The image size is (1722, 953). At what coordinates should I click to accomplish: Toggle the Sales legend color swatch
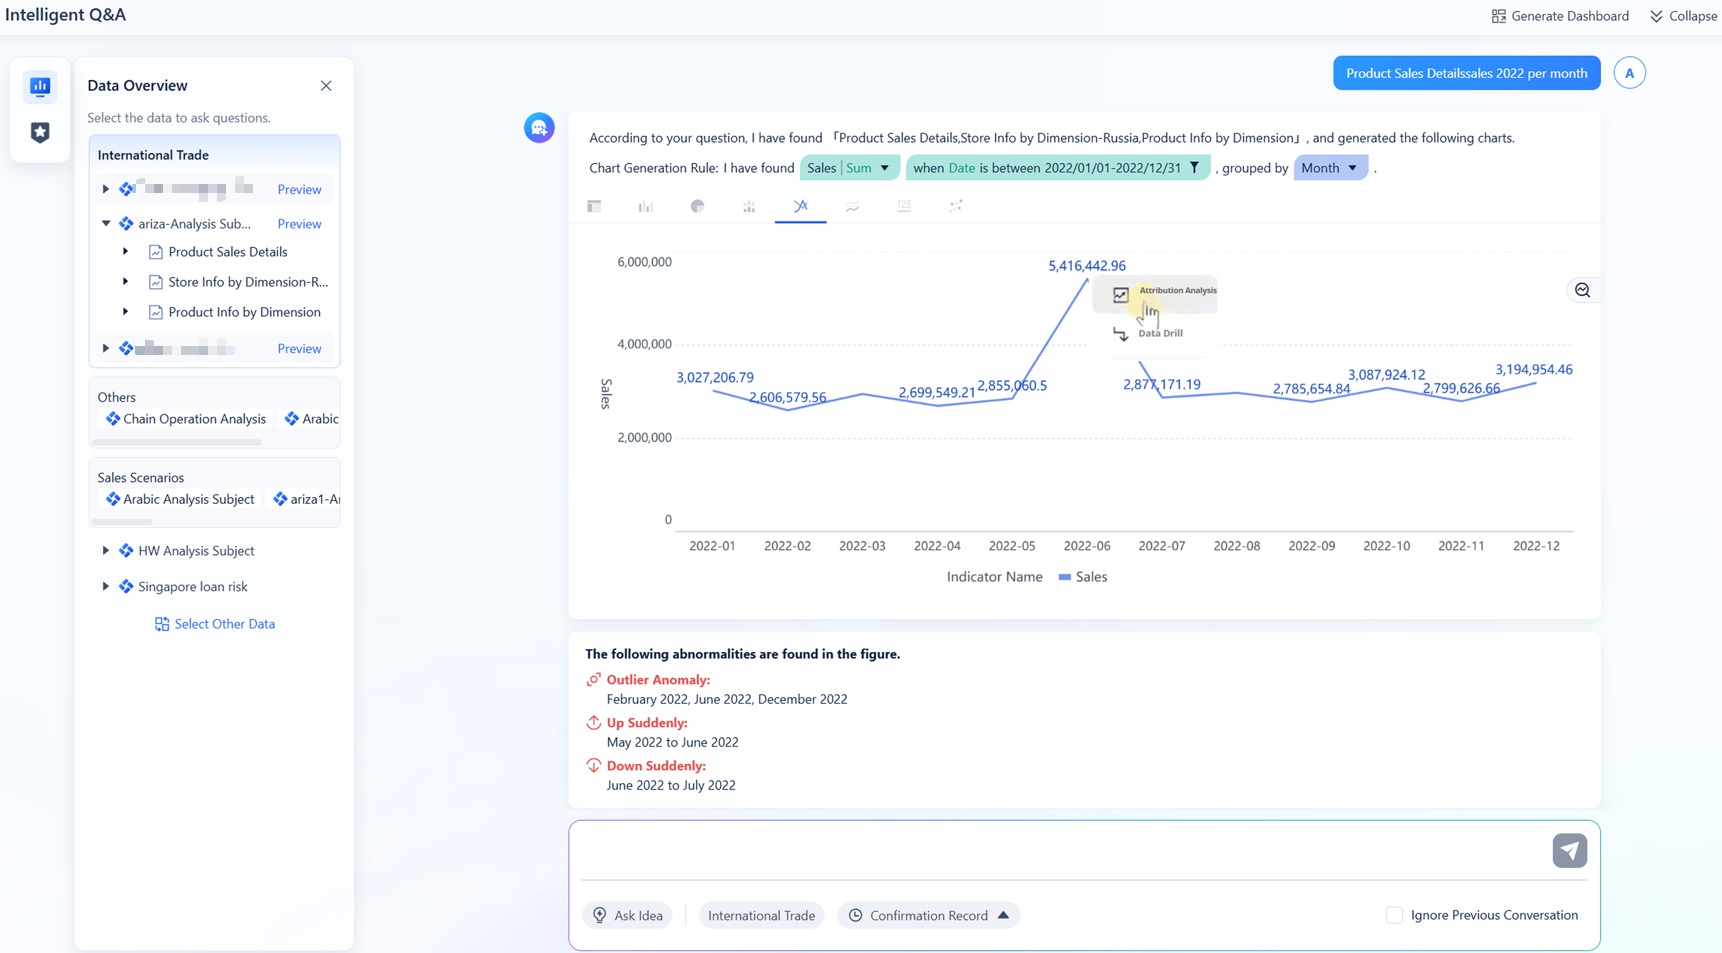[x=1064, y=577]
